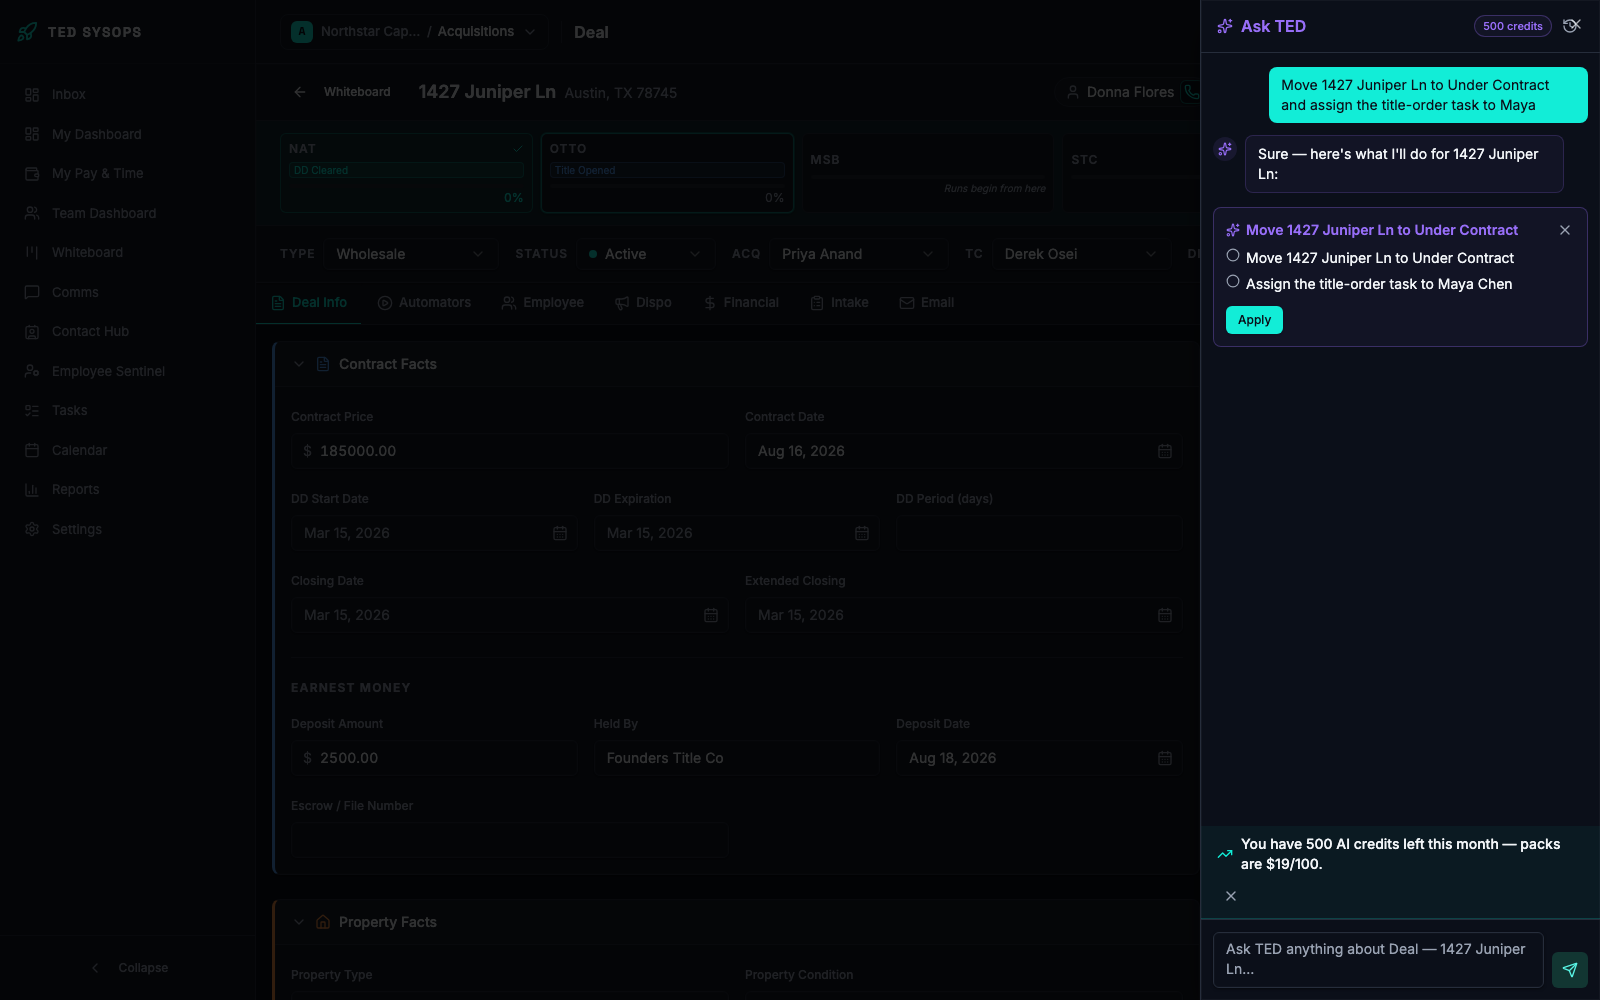The width and height of the screenshot is (1600, 1000).
Task: Click Escrow / File Number field
Action: point(510,840)
